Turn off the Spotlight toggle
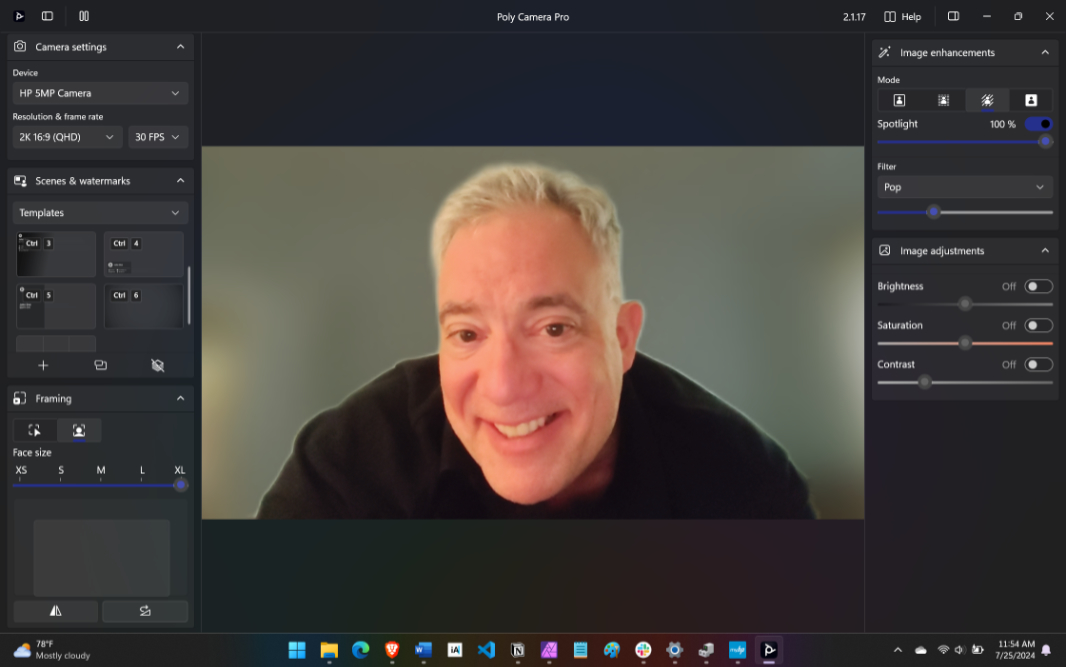The width and height of the screenshot is (1066, 667). pos(1039,124)
